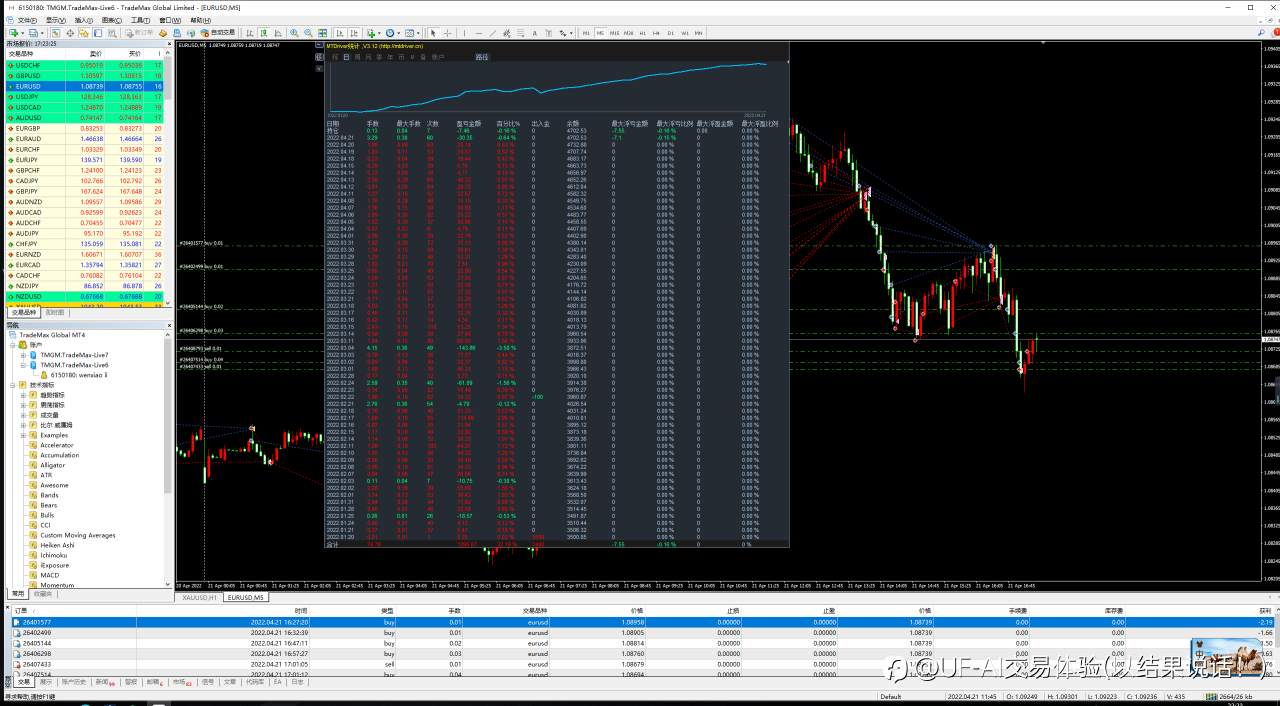Select the Alligator indicator
This screenshot has height=706, width=1280.
tap(52, 465)
